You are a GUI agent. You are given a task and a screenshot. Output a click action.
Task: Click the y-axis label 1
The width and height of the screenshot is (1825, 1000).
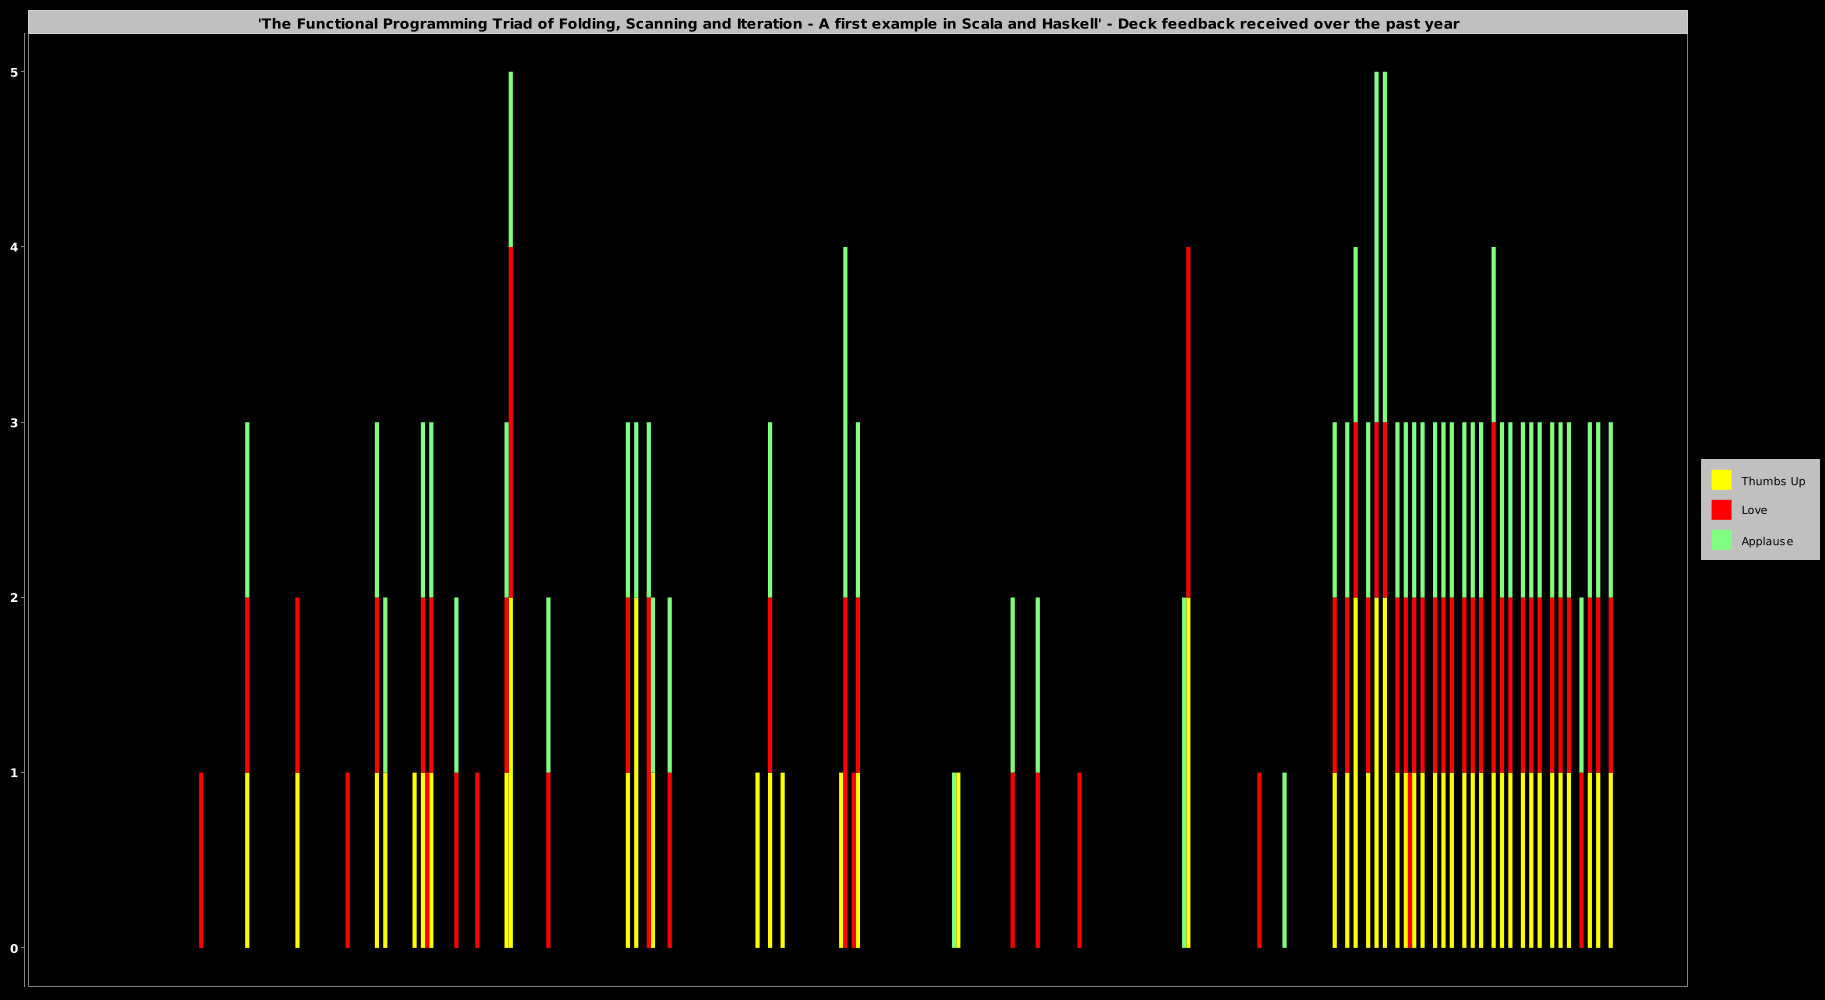point(14,772)
